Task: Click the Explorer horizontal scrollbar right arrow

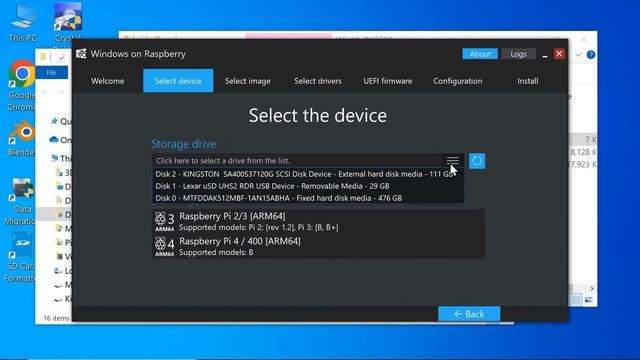Action: (592, 289)
